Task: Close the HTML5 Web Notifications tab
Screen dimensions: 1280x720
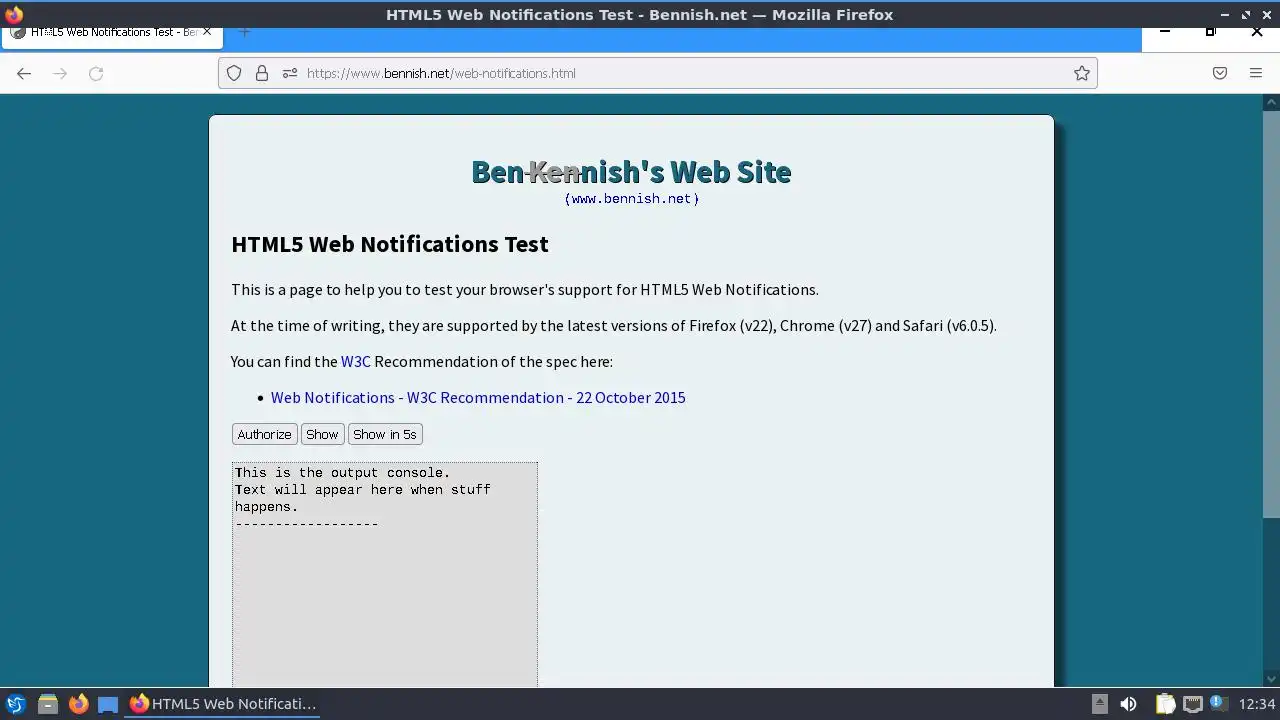Action: click(207, 32)
